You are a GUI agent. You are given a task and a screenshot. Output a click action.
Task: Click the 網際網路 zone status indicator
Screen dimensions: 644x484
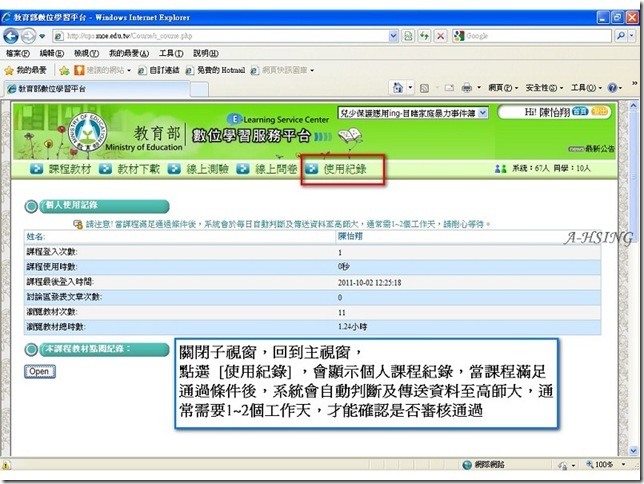(x=483, y=465)
